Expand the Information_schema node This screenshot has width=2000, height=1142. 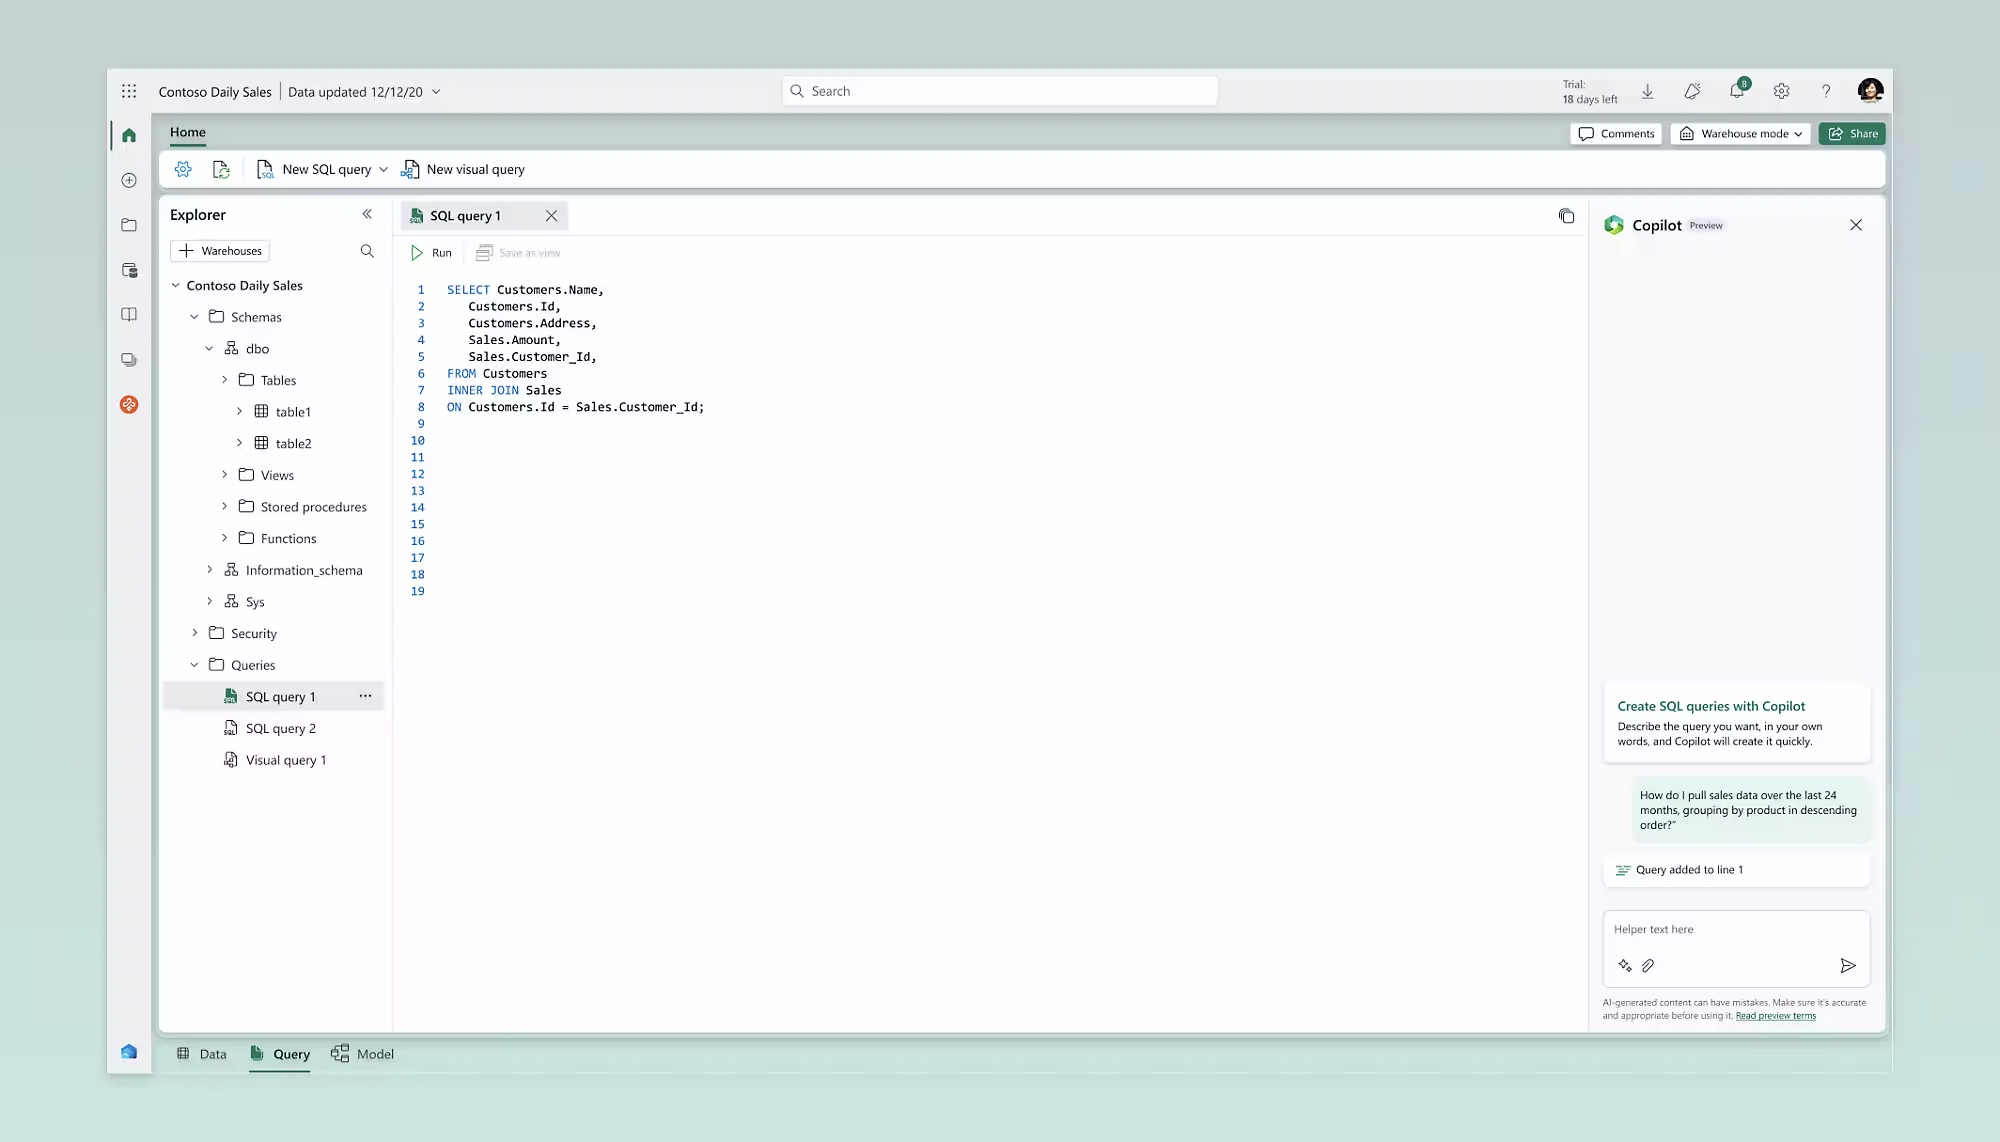pyautogui.click(x=209, y=570)
